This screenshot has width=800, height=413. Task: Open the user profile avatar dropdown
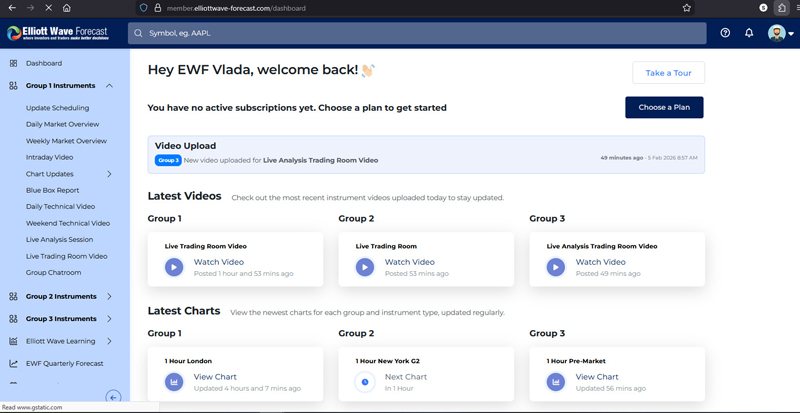pos(780,33)
